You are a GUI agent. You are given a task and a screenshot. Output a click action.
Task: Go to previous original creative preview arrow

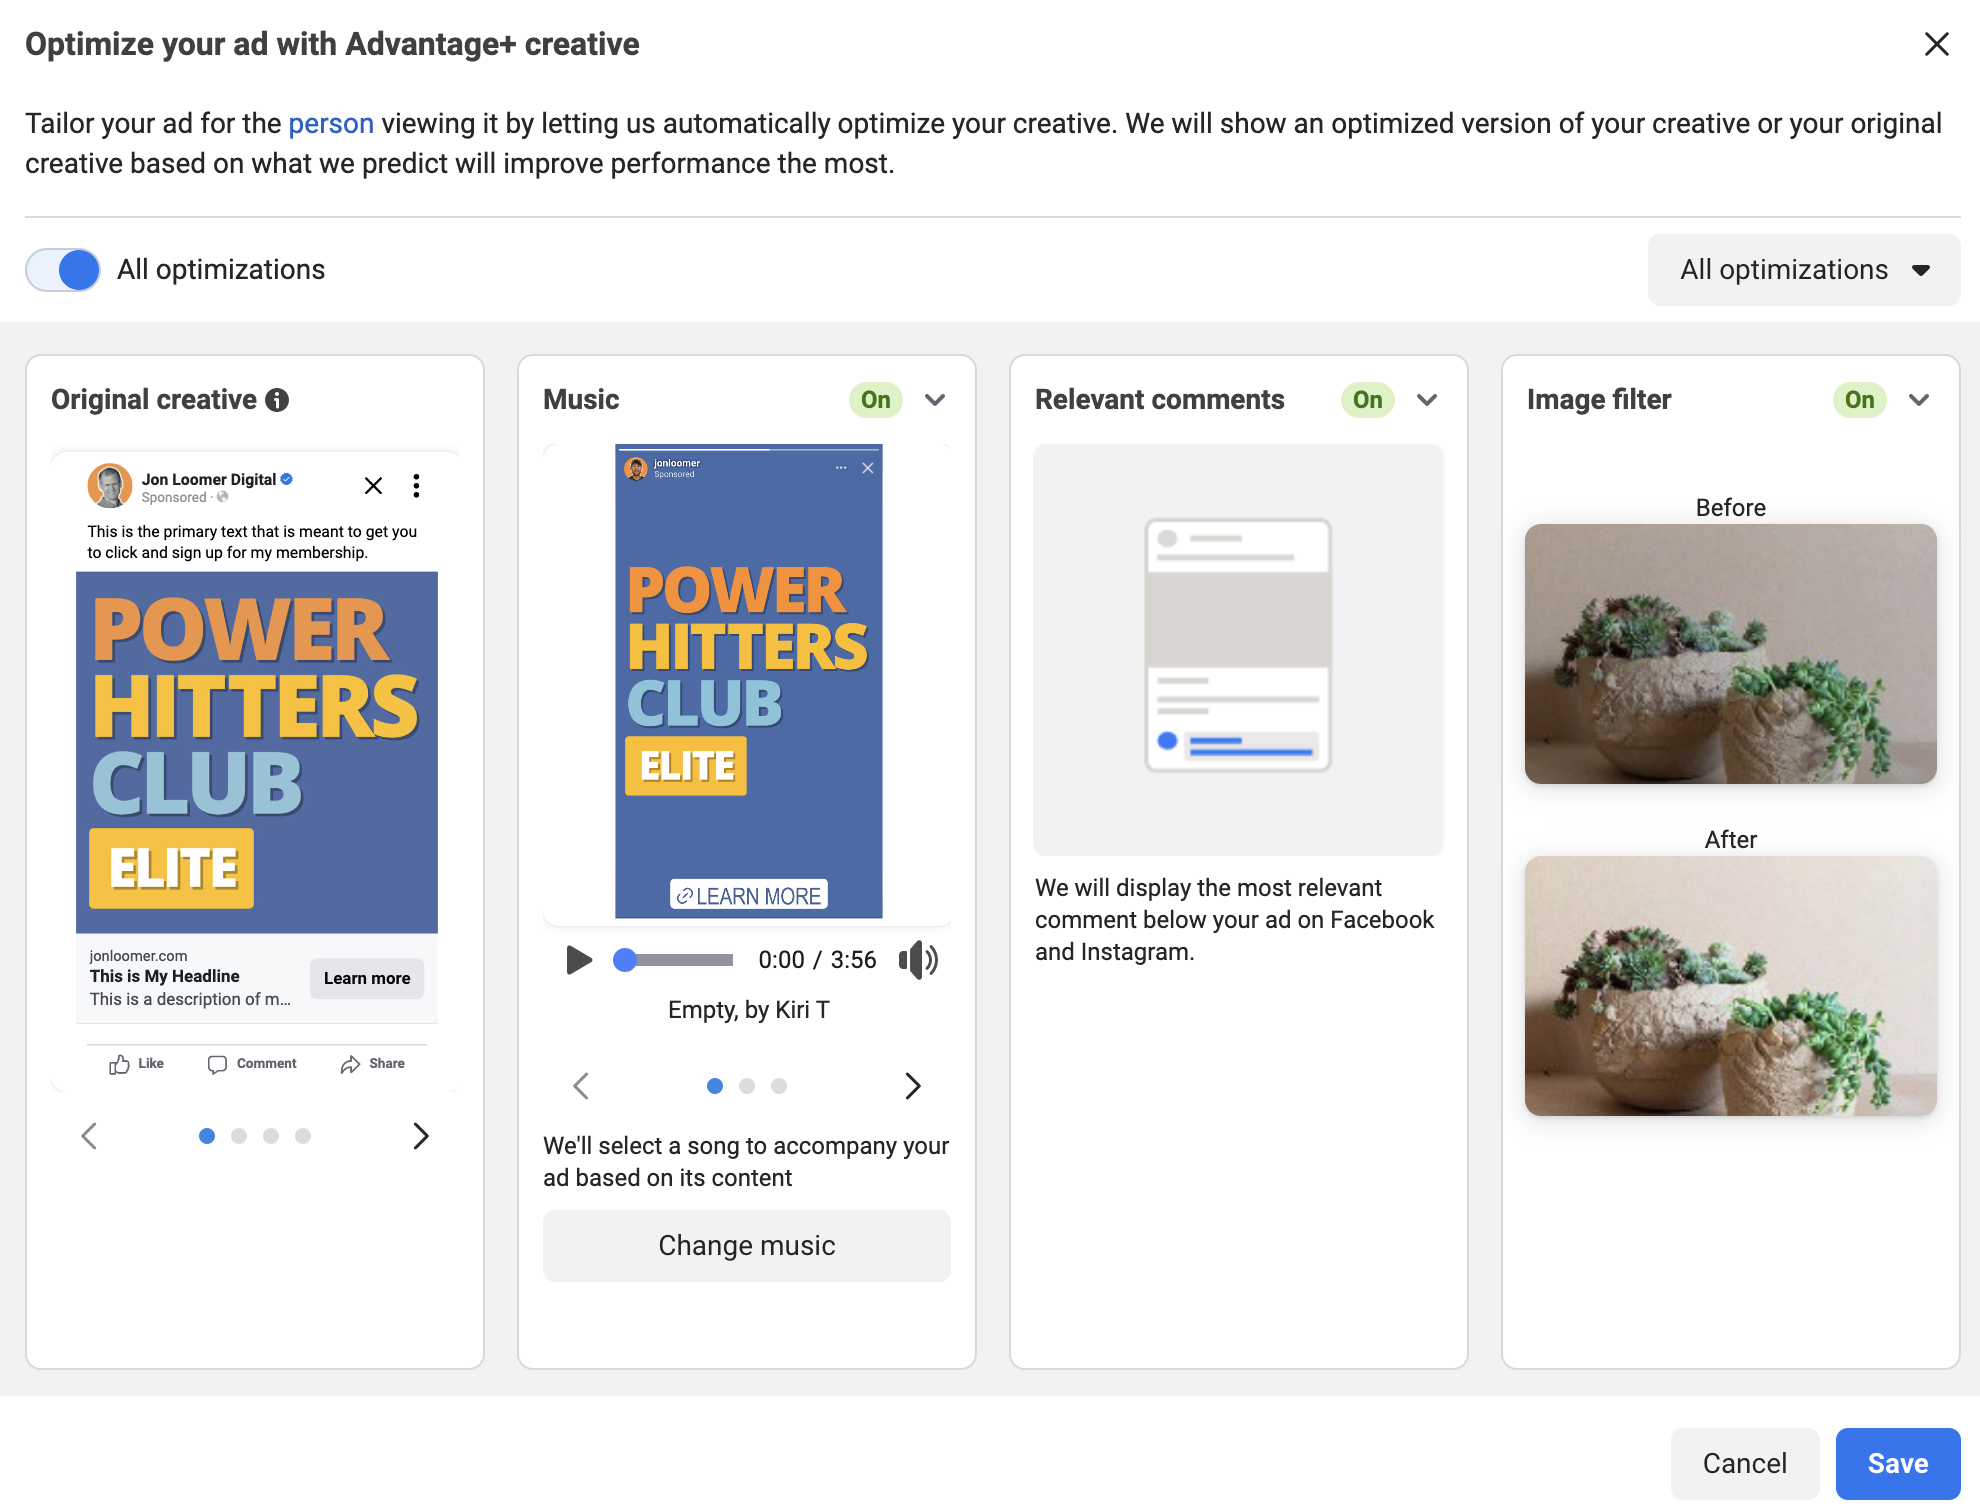[89, 1136]
